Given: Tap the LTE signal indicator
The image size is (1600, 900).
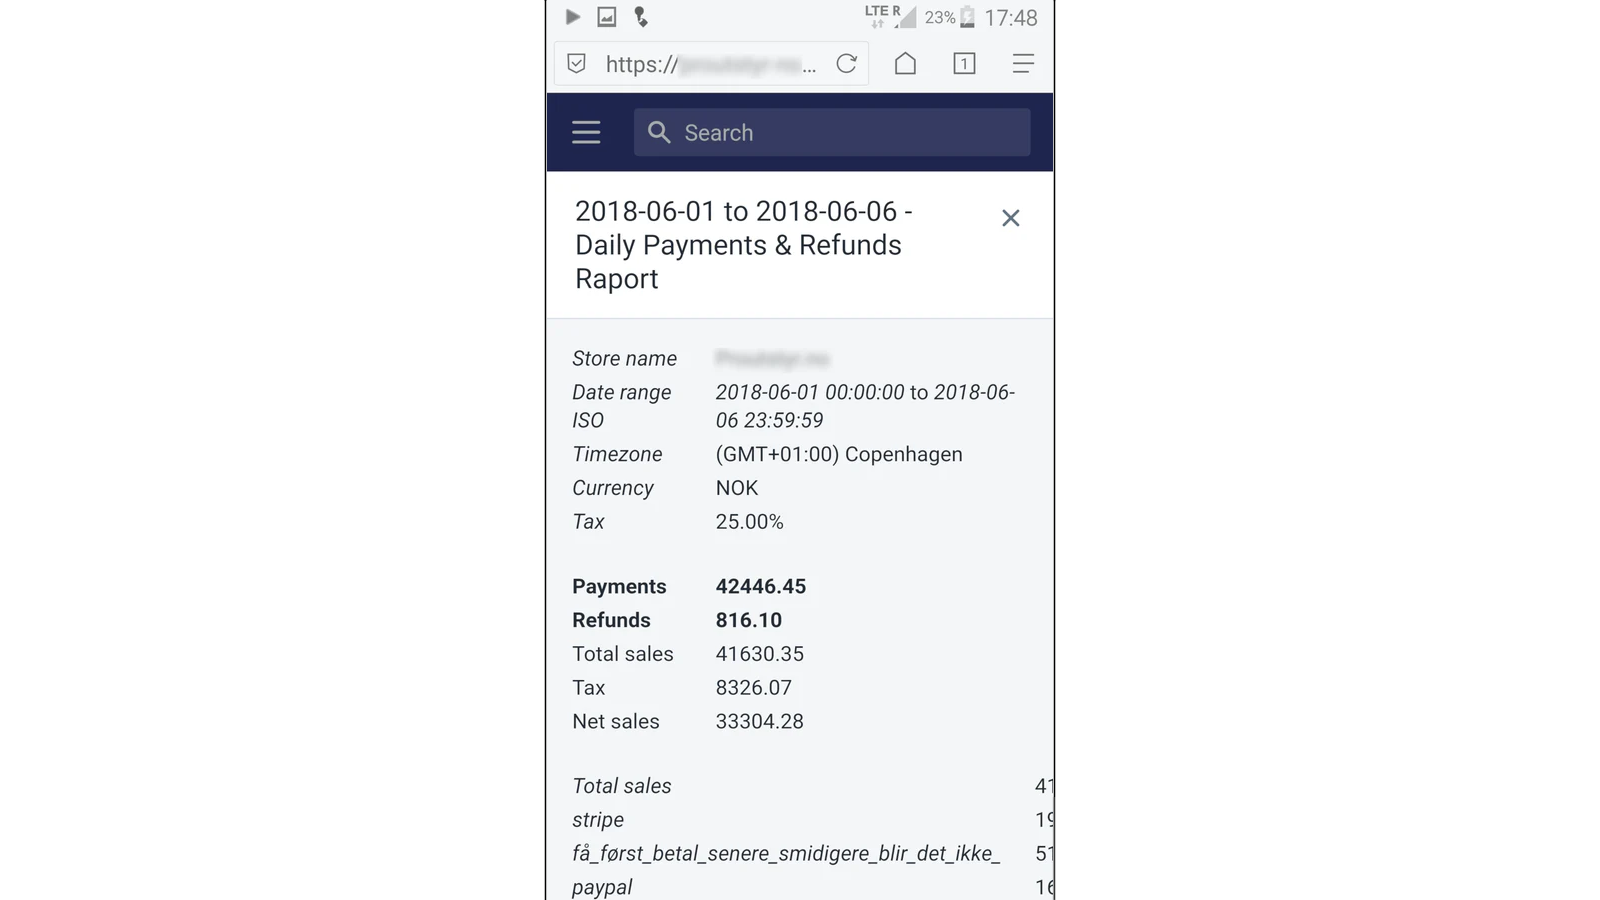Looking at the screenshot, I should click(x=890, y=16).
